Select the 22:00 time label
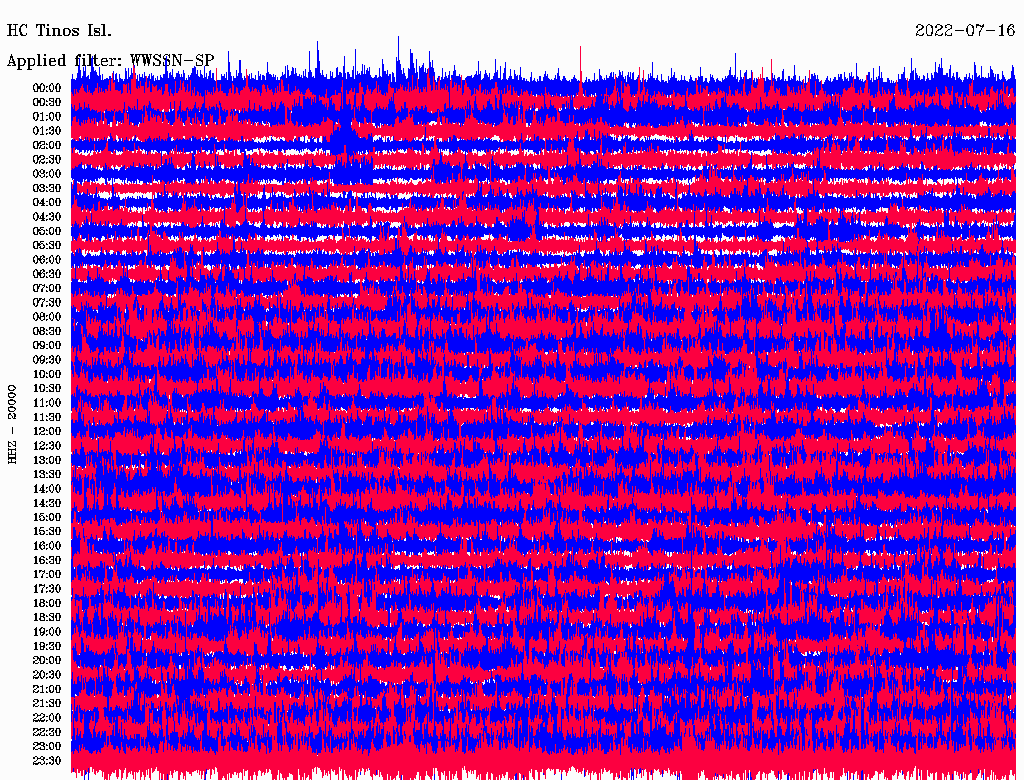This screenshot has width=1024, height=780. pyautogui.click(x=47, y=717)
